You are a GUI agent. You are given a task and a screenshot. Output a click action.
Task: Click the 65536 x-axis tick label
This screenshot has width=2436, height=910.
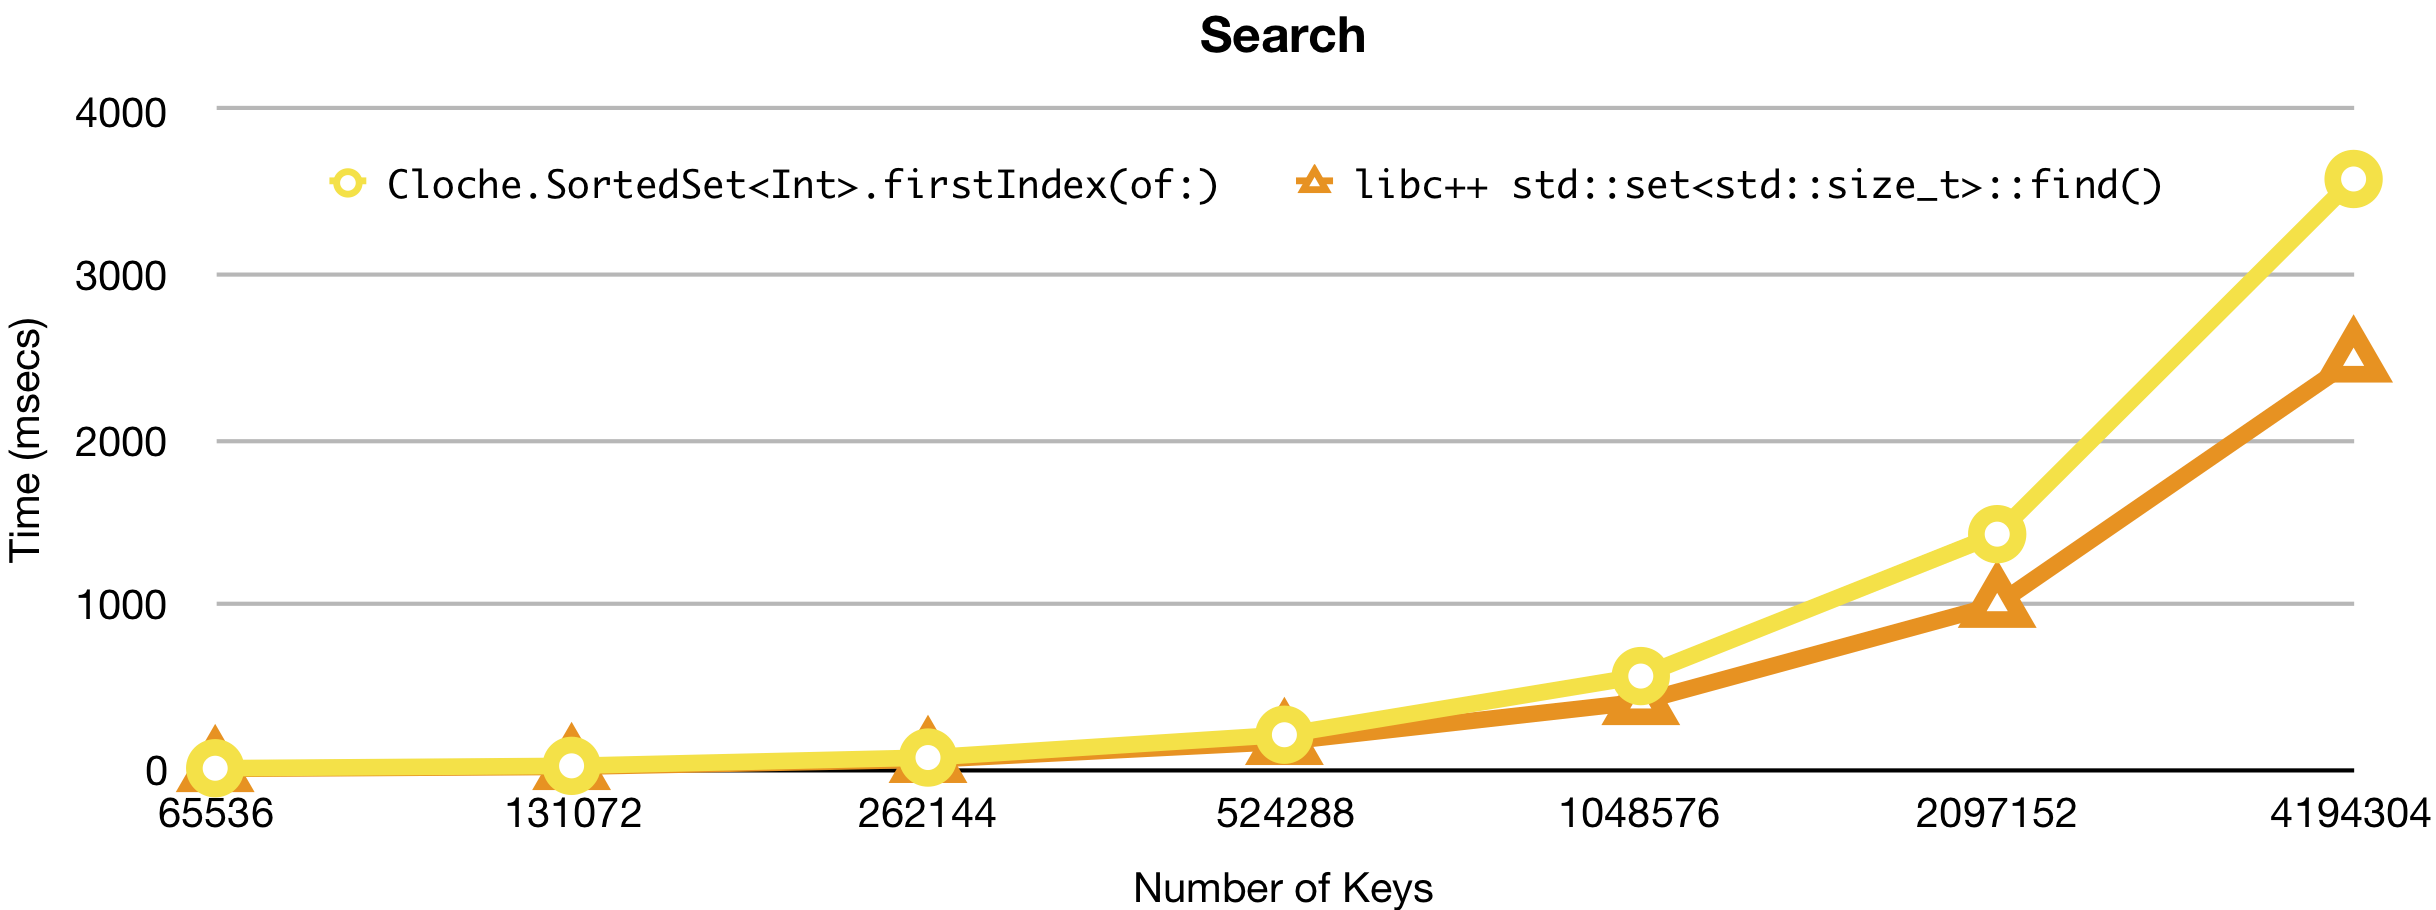click(x=216, y=813)
